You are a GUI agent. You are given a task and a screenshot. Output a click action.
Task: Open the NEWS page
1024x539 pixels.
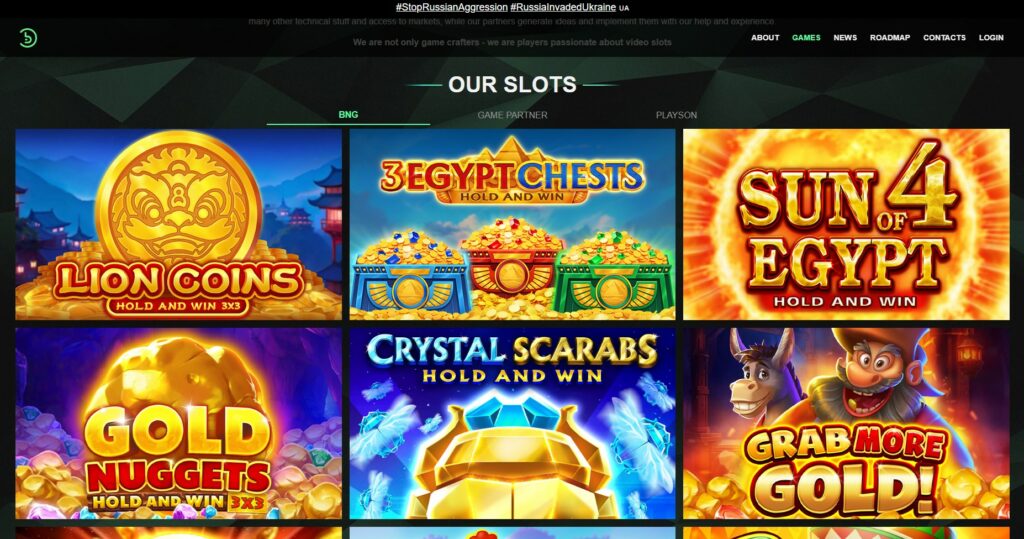(845, 38)
